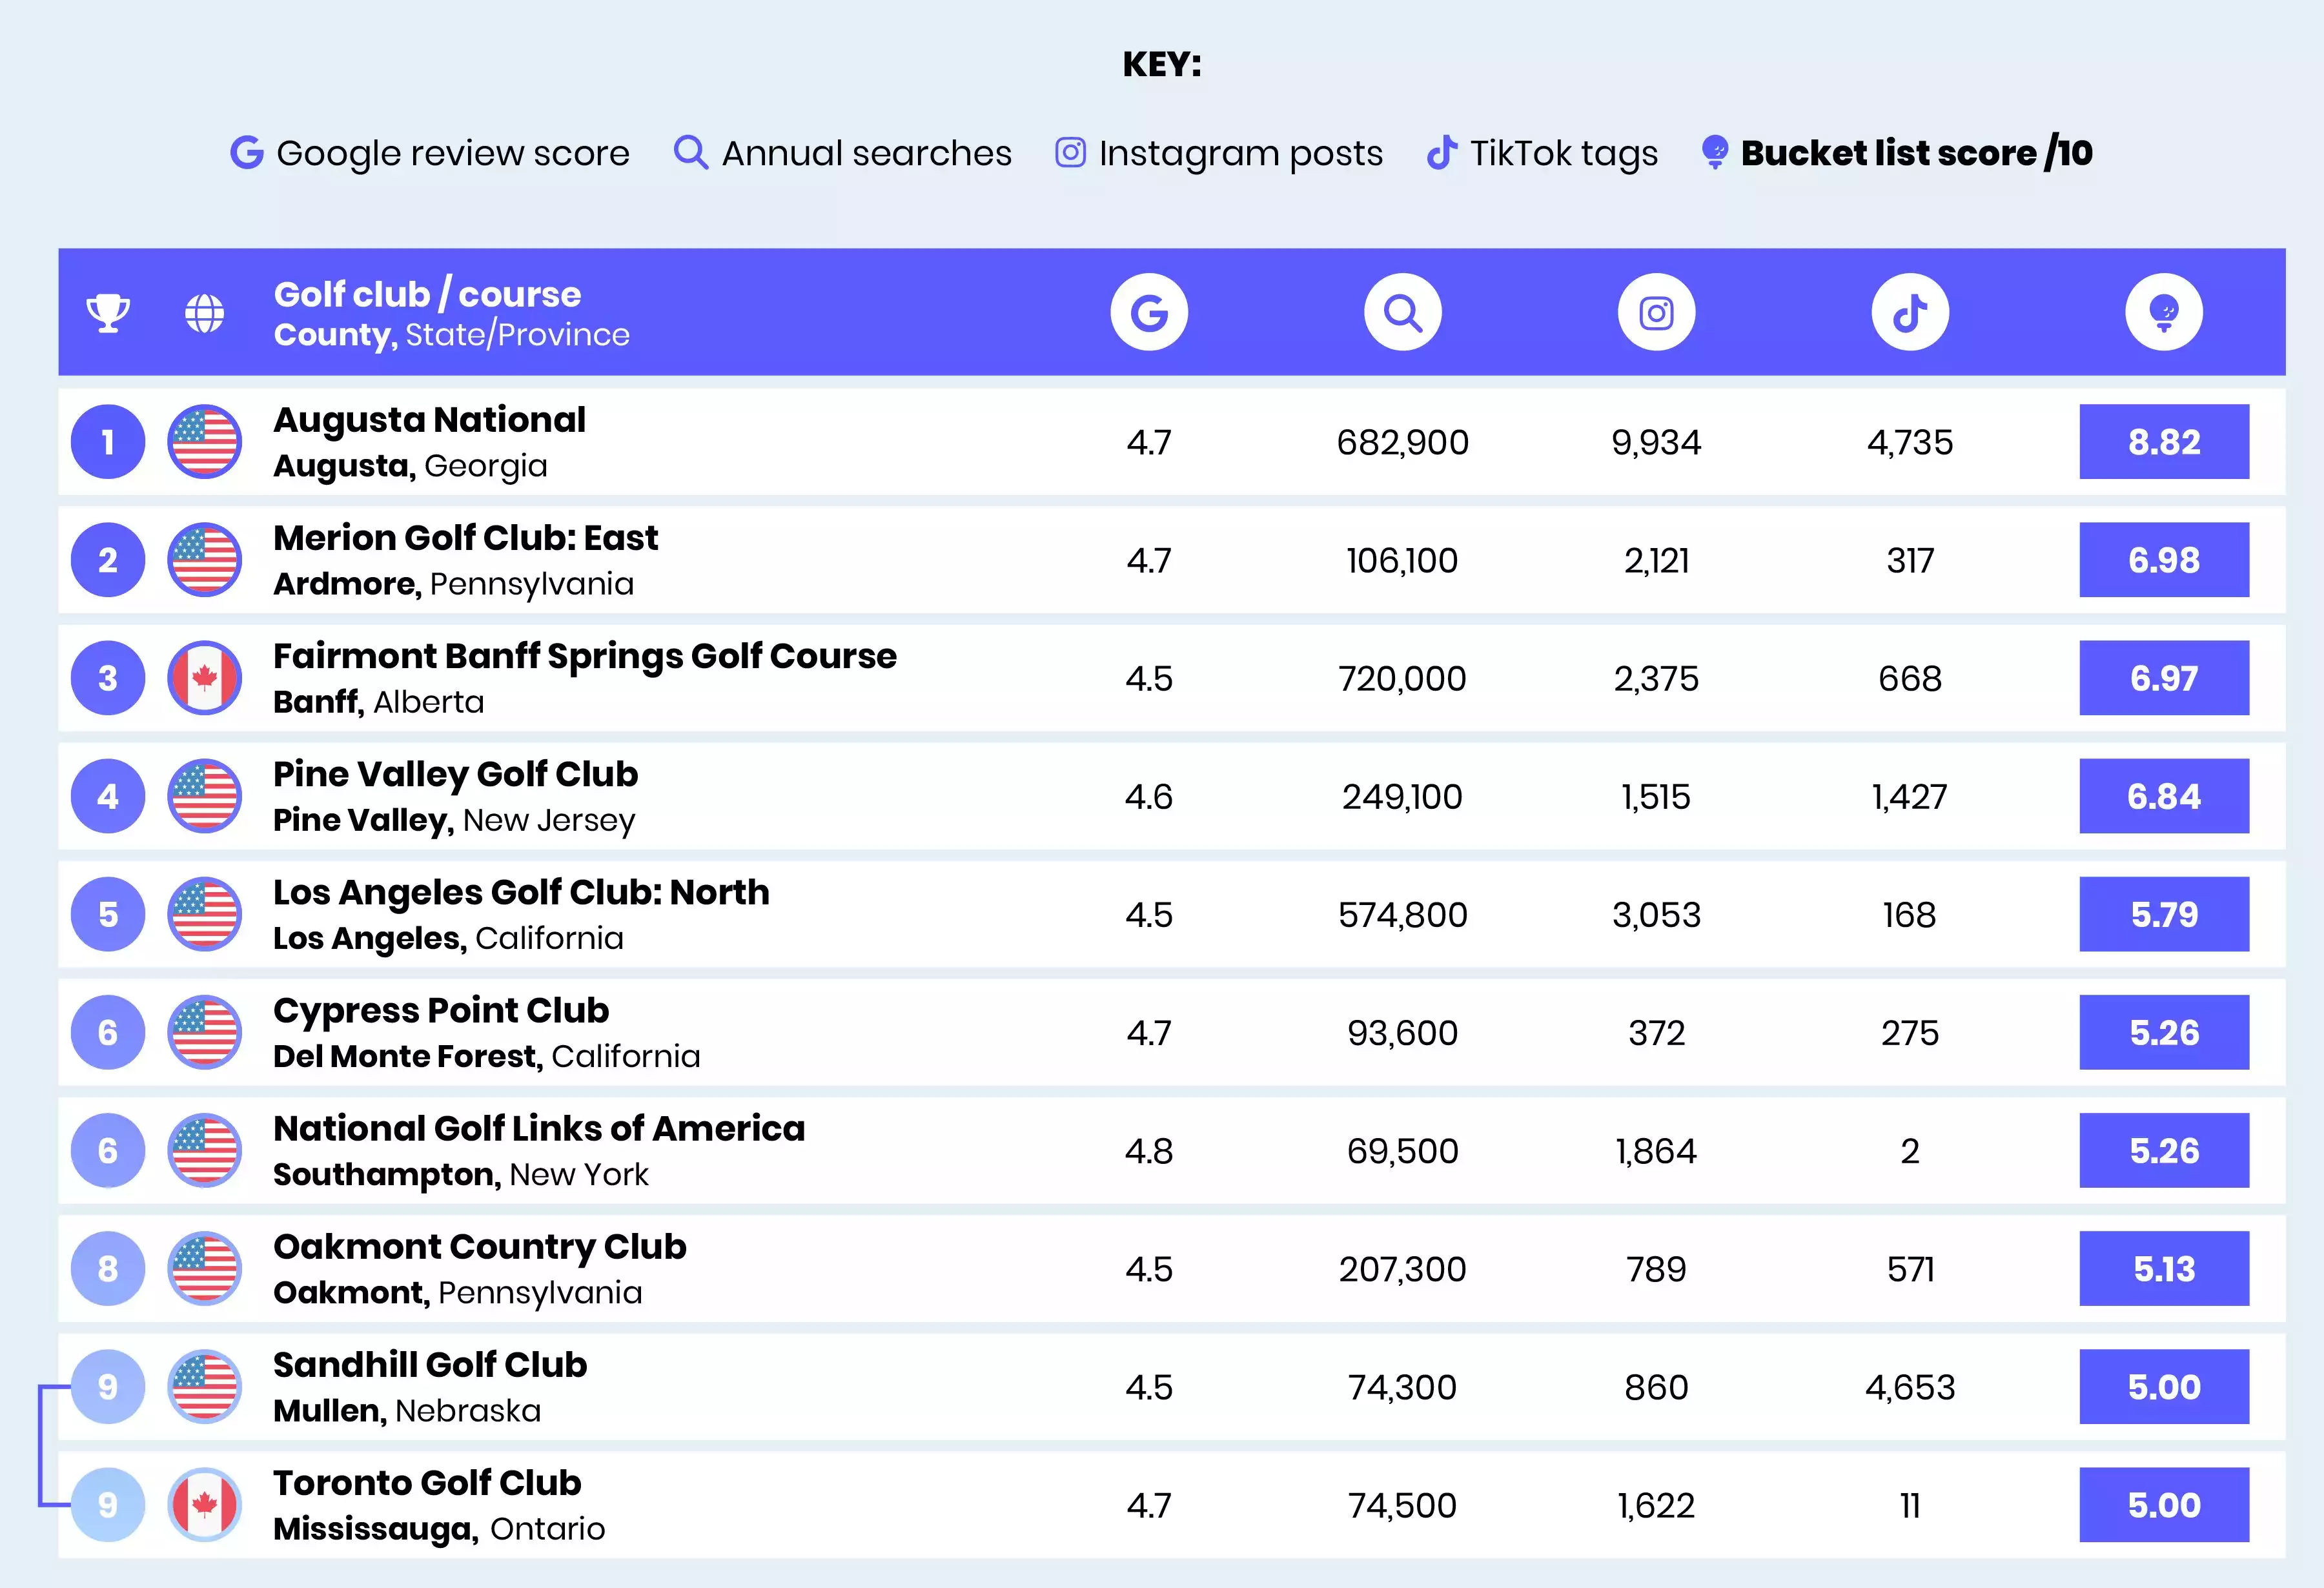This screenshot has width=2324, height=1588.
Task: Click the 5.79 bucket list score box
Action: pos(2164,914)
